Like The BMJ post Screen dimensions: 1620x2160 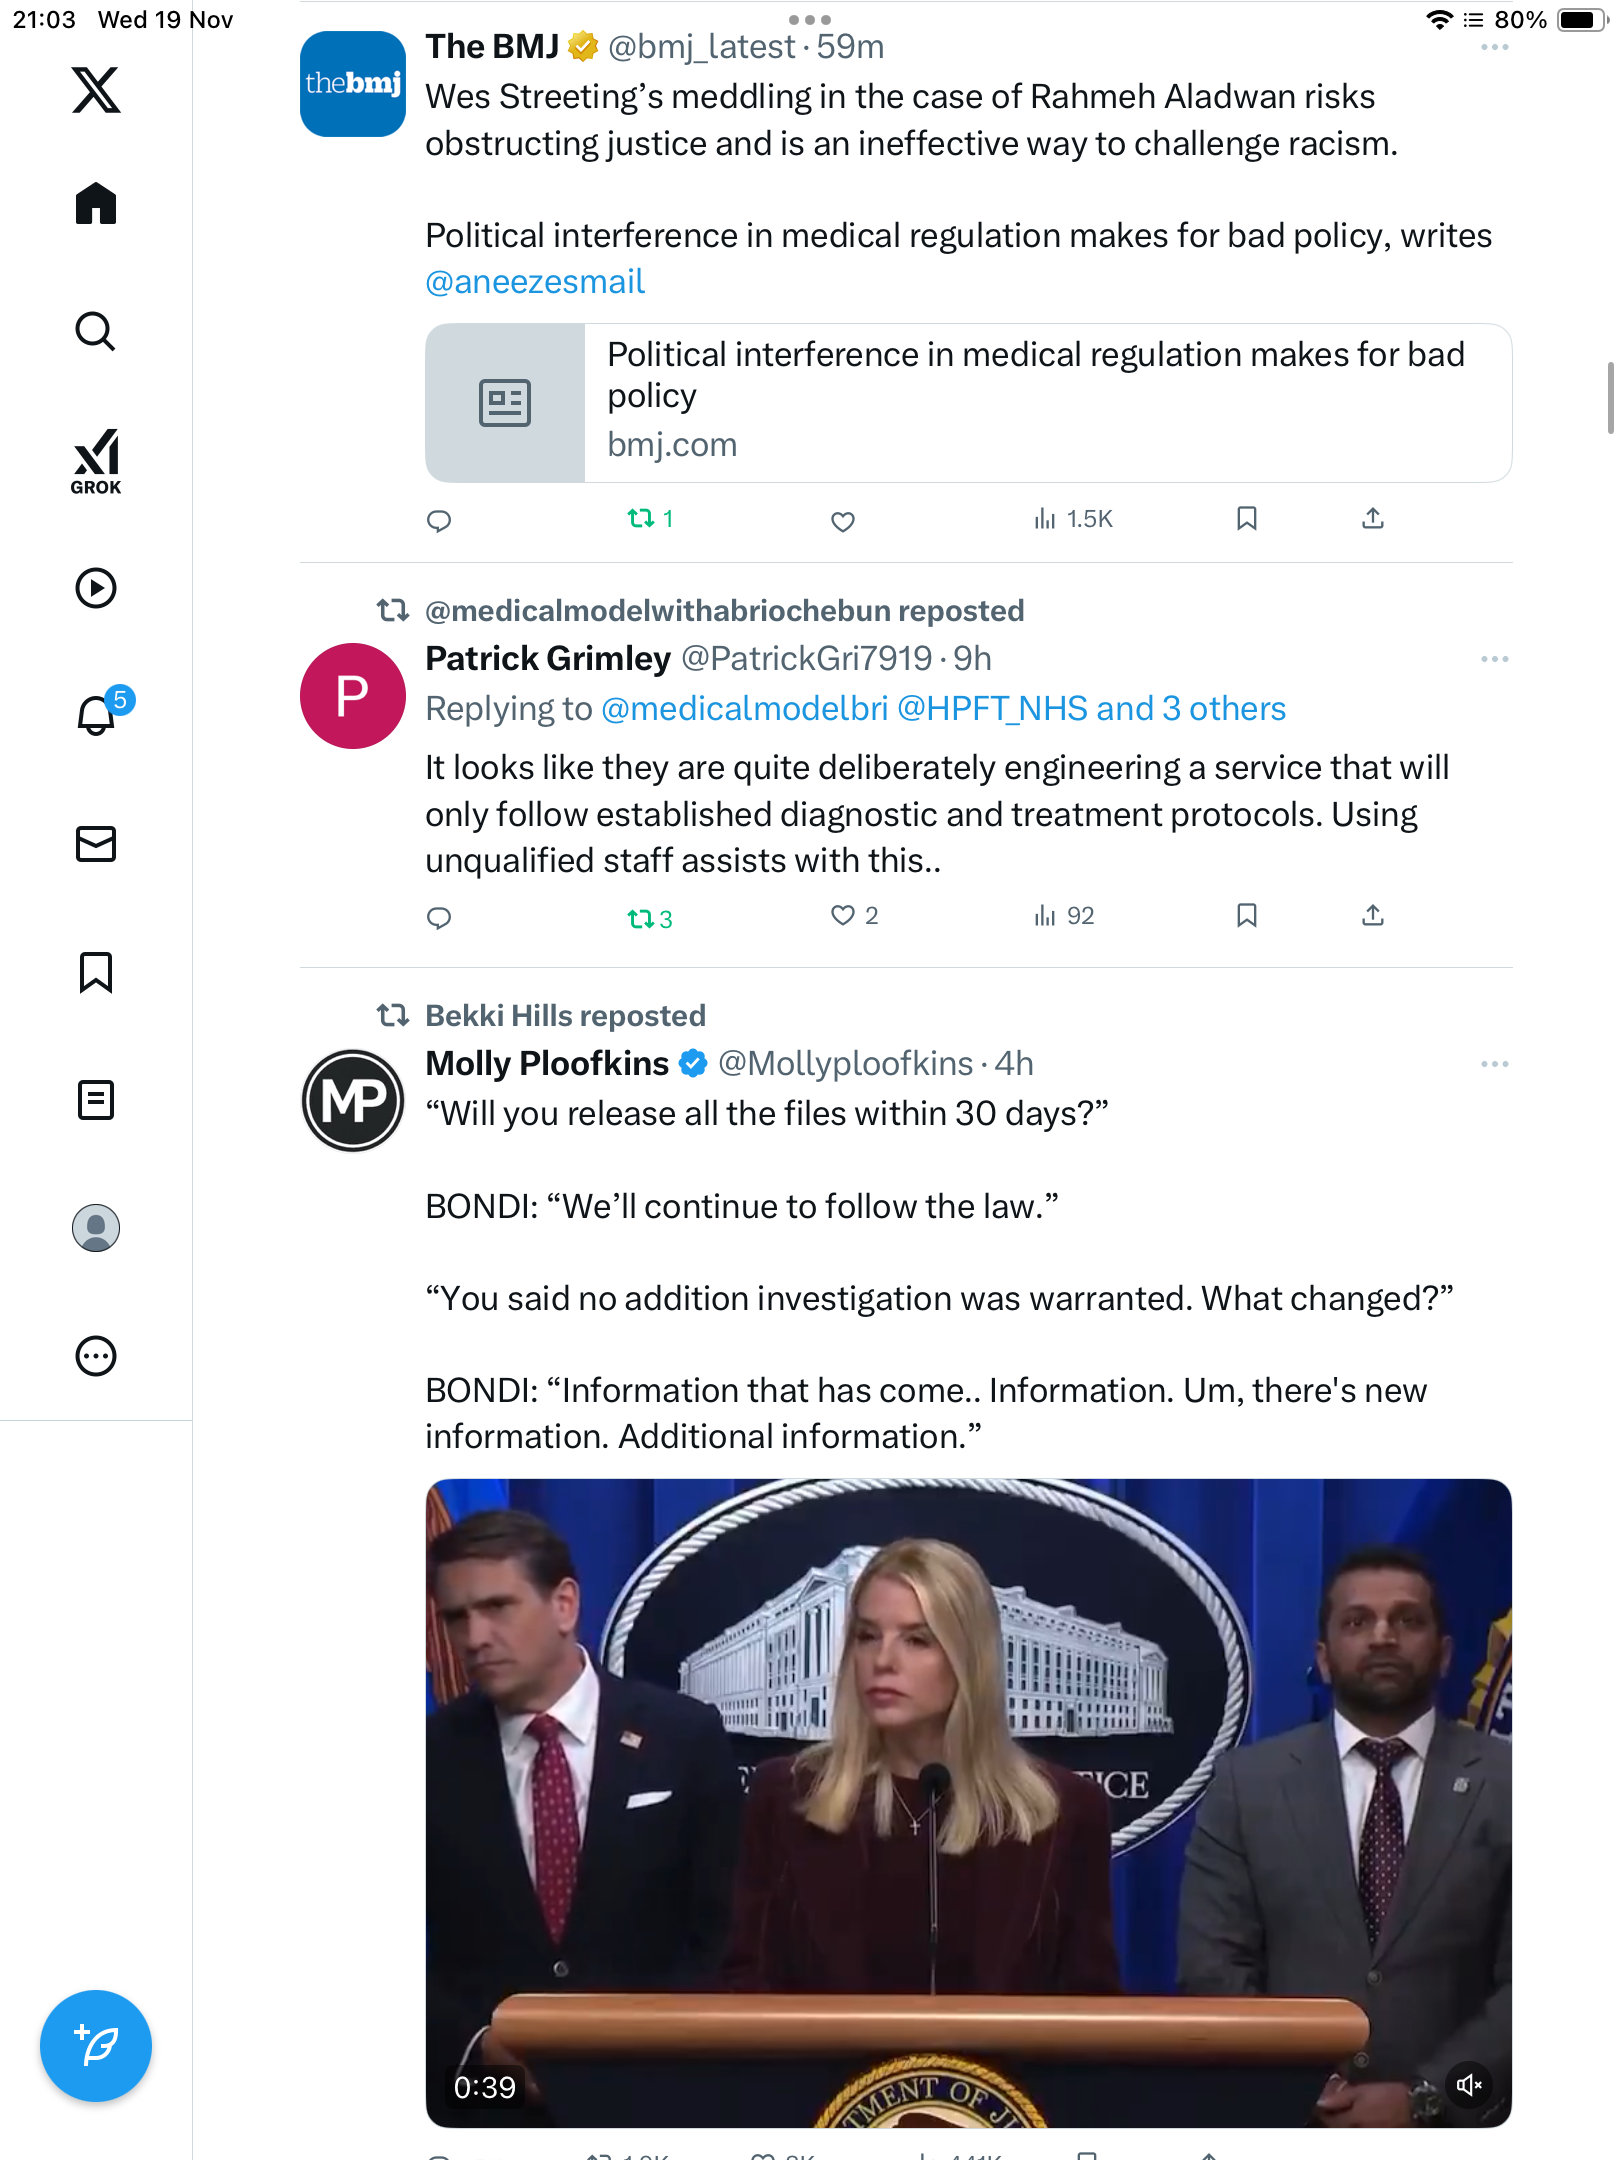(843, 521)
